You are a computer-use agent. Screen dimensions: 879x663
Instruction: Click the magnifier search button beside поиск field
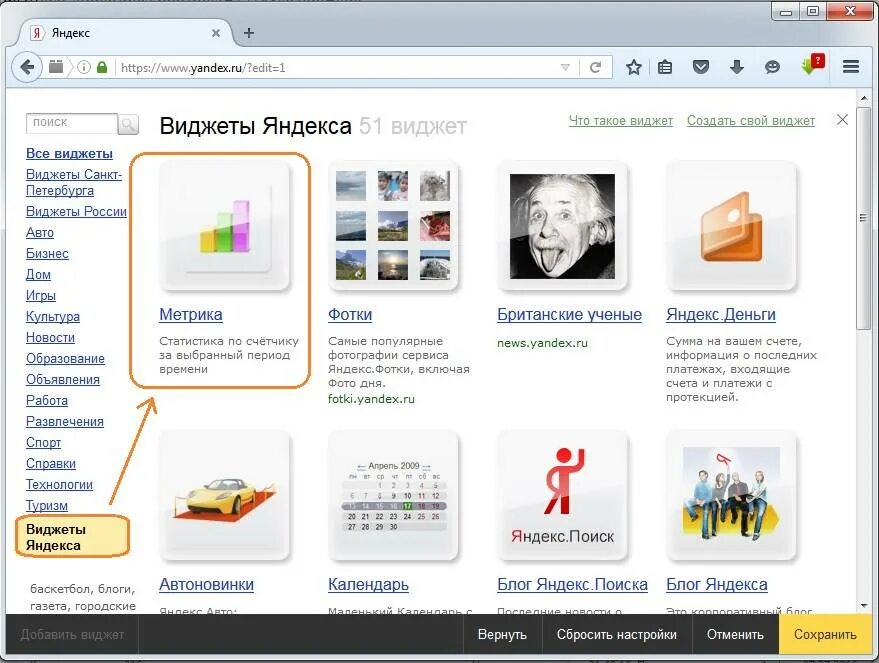128,124
